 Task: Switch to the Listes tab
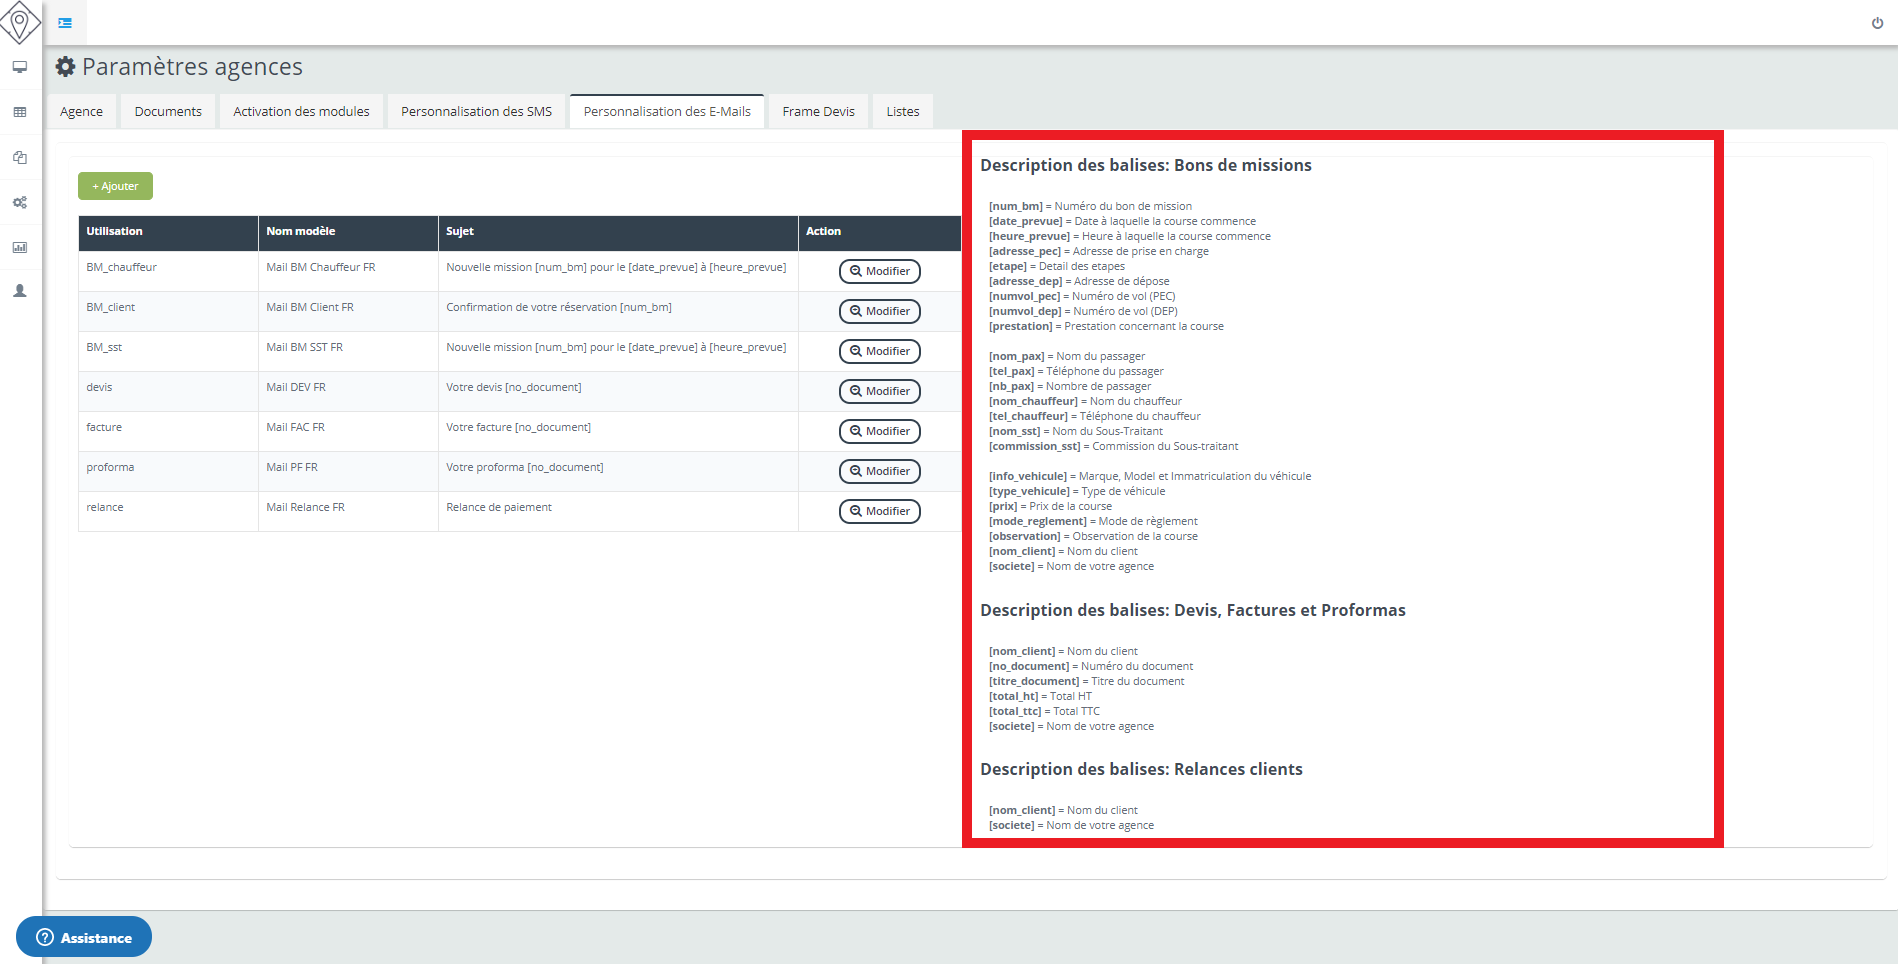tap(902, 112)
